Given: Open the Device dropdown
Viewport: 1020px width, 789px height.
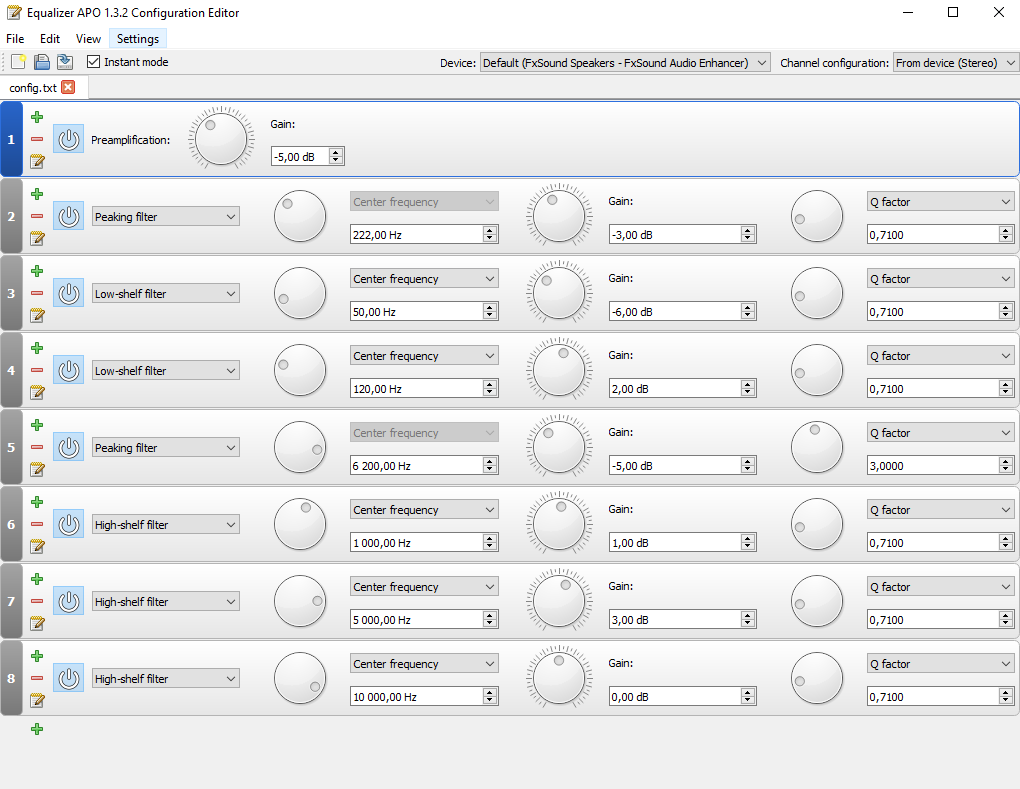Looking at the screenshot, I should (x=625, y=62).
